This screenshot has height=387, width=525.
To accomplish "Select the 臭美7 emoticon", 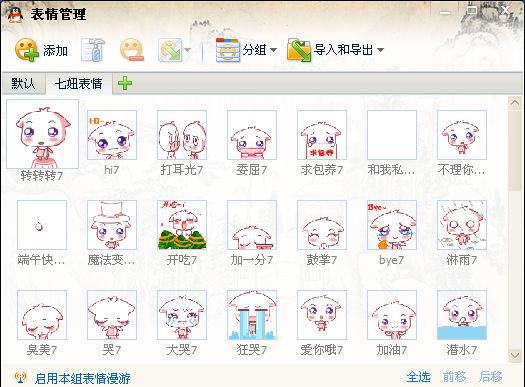I will coord(42,315).
